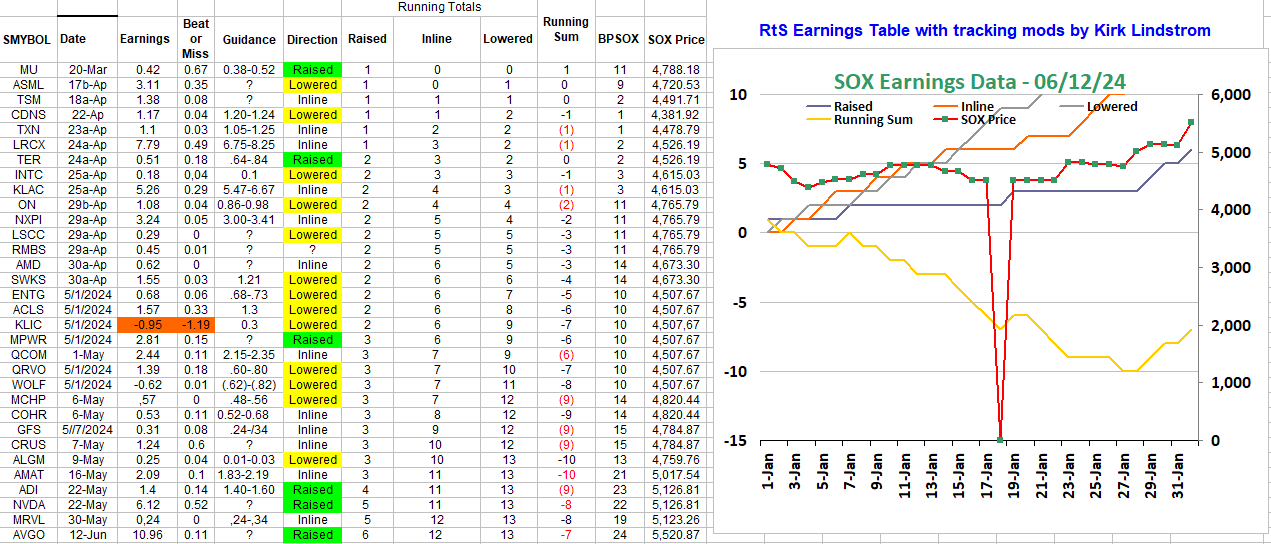This screenshot has height=544, width=1271.
Task: Select the orange -0.95 earnings cell for KLIC
Action: (147, 325)
